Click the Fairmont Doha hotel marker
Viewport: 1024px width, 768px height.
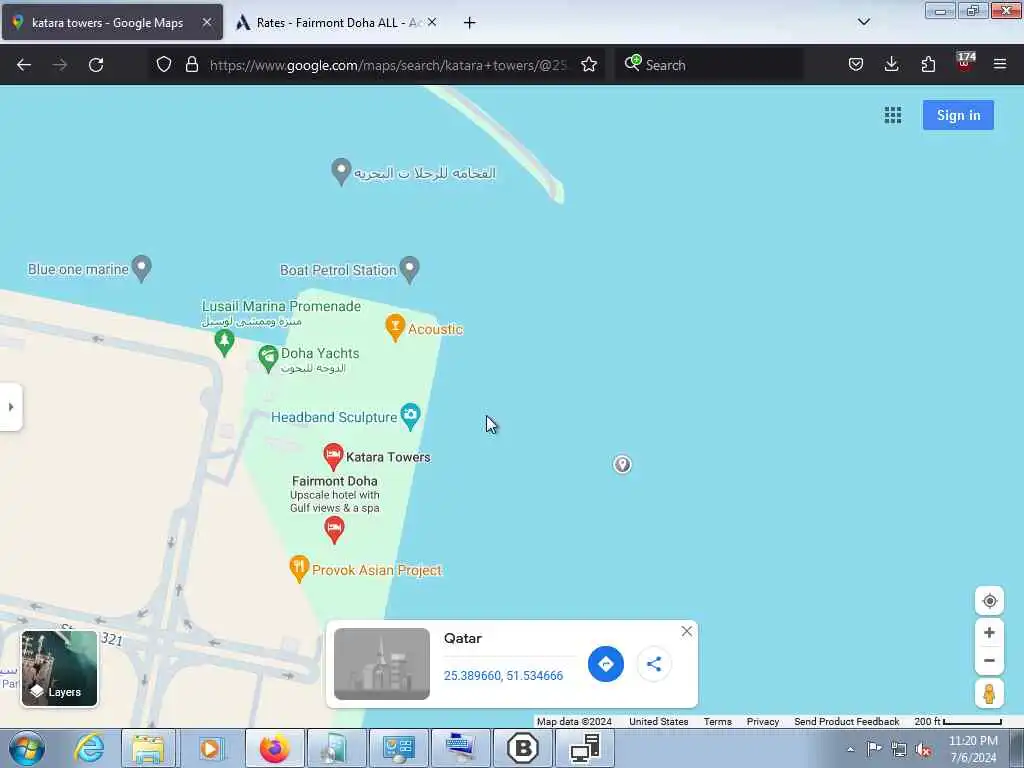pos(334,530)
